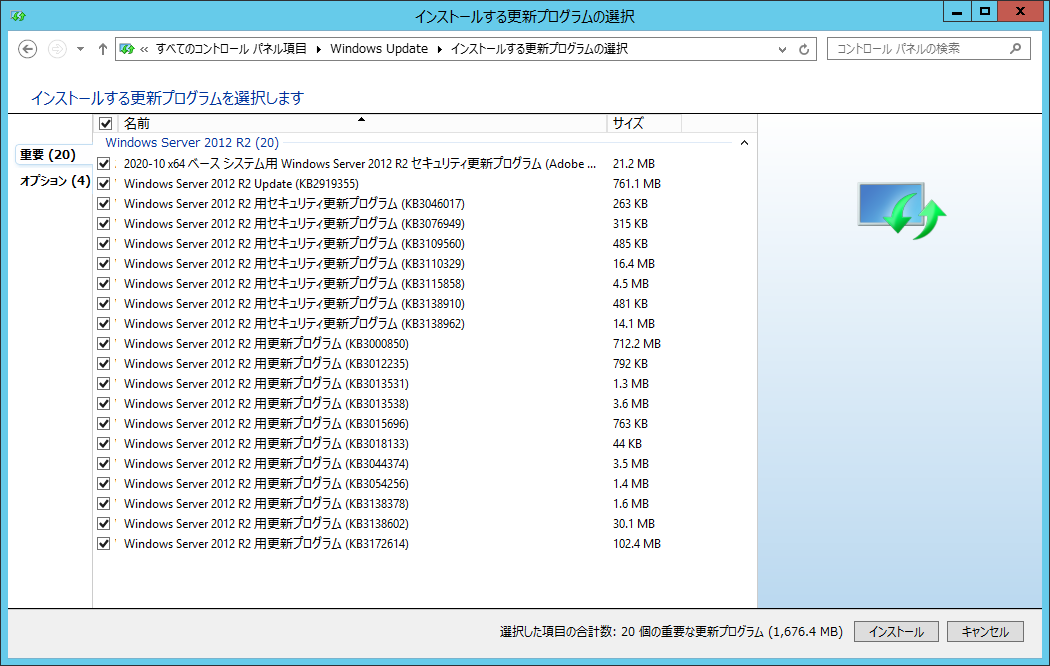Focus the control panel search field
The width and height of the screenshot is (1050, 666).
928,49
